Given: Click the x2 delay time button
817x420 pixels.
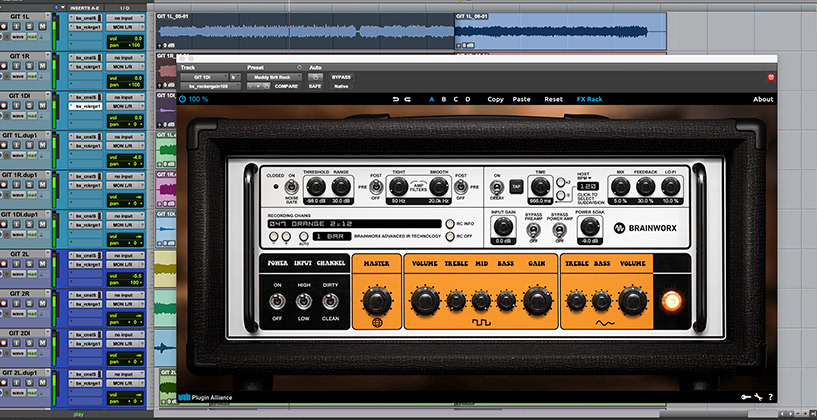Looking at the screenshot, I should tap(560, 182).
